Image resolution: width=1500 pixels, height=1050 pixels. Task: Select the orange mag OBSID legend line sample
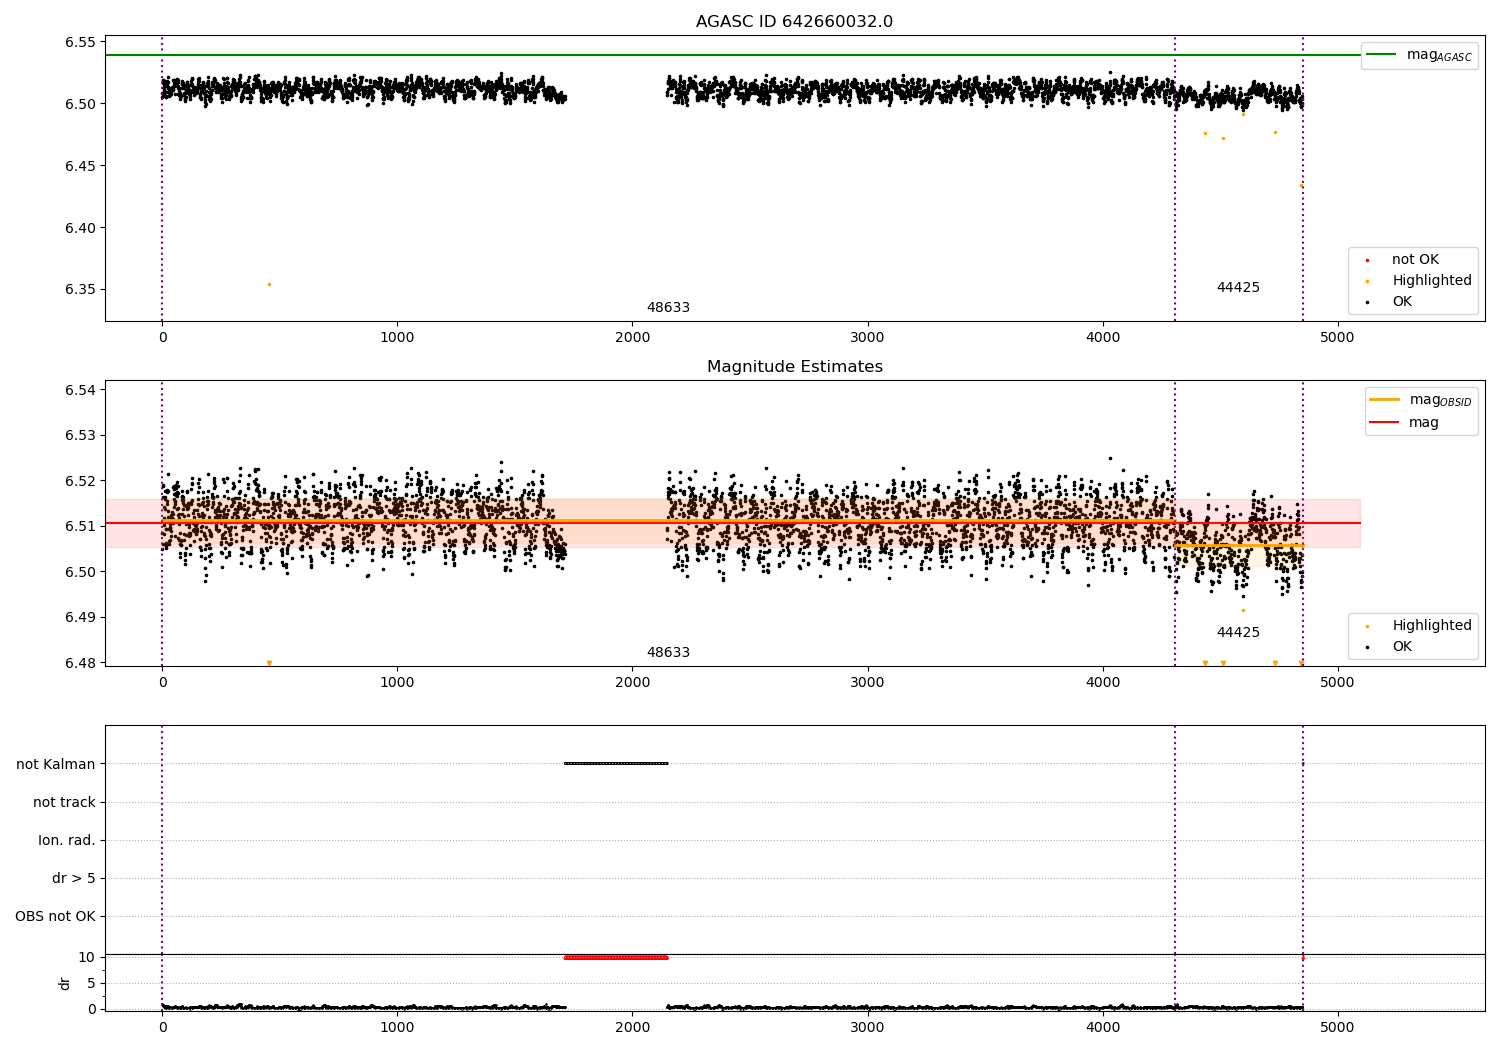point(1384,400)
